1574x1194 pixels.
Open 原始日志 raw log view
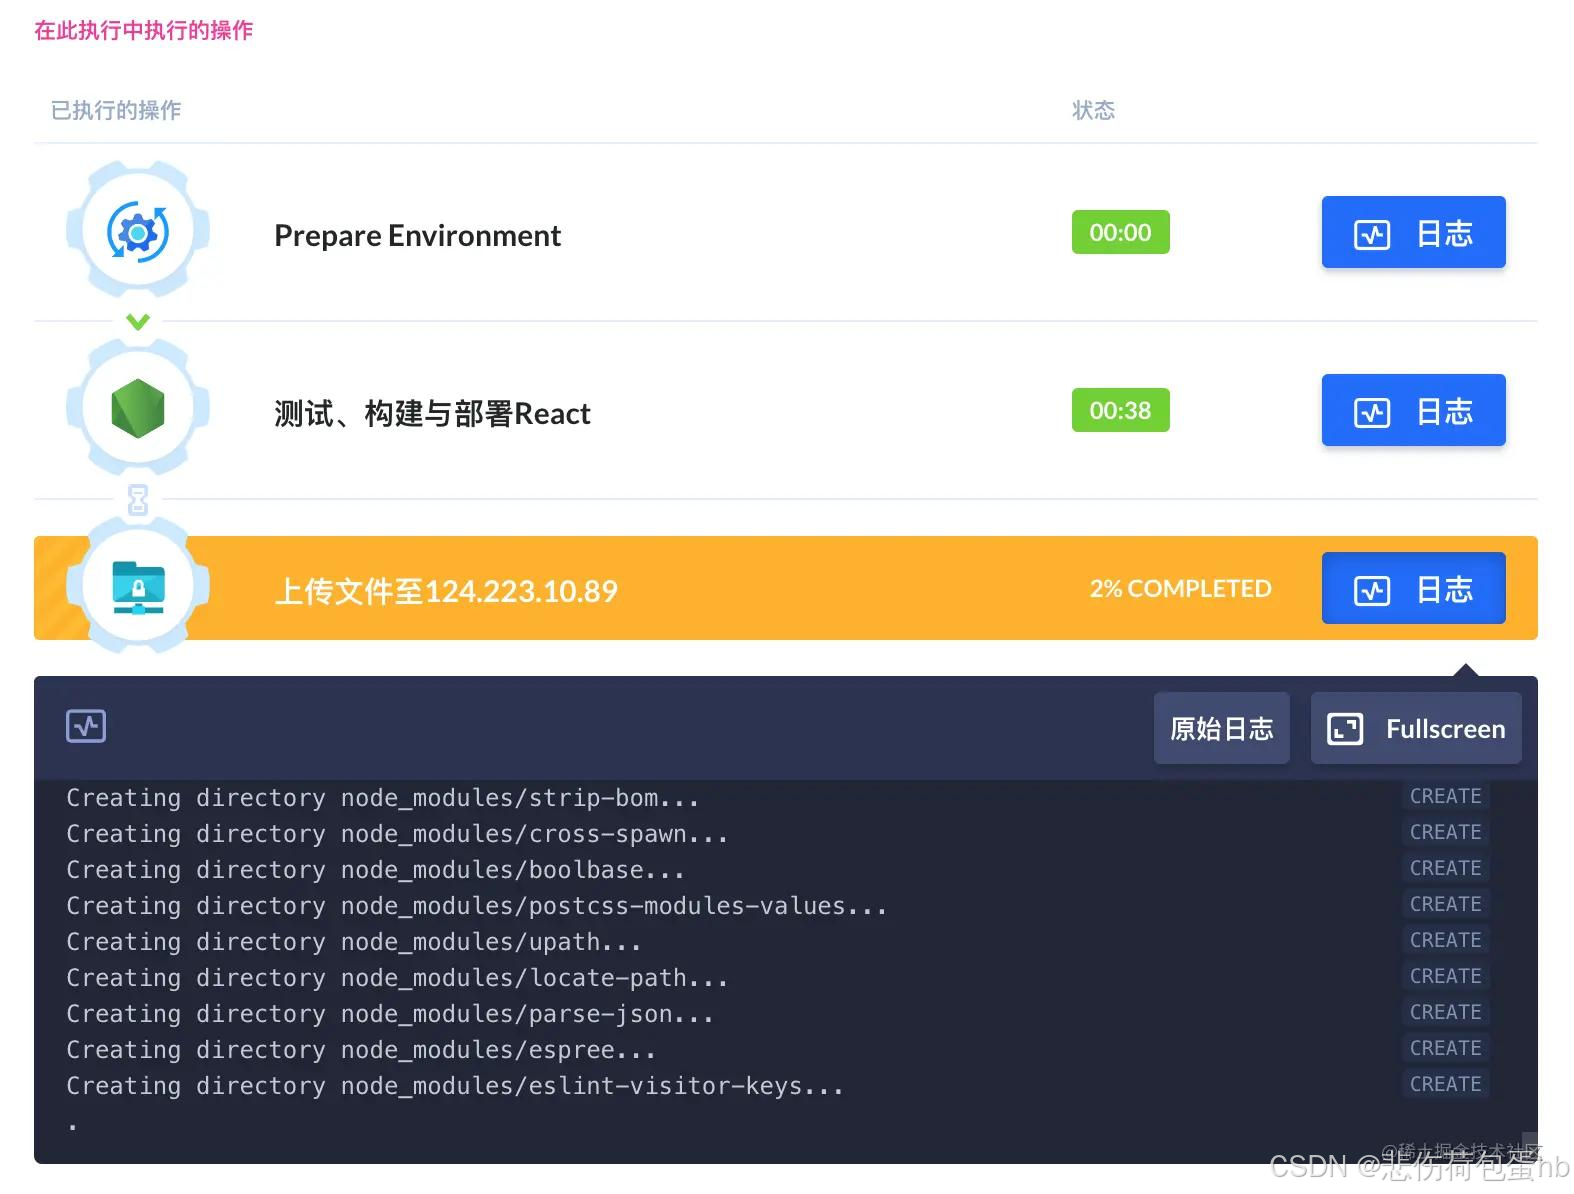point(1221,728)
